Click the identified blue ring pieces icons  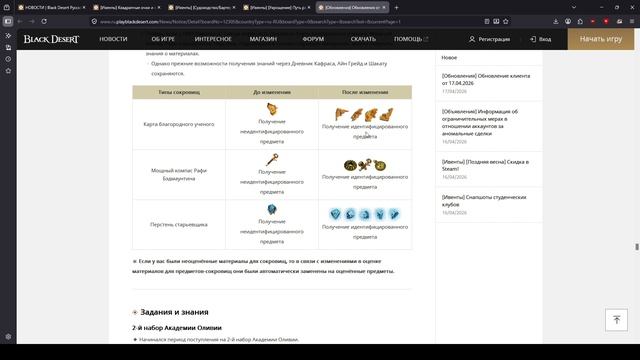tap(364, 214)
